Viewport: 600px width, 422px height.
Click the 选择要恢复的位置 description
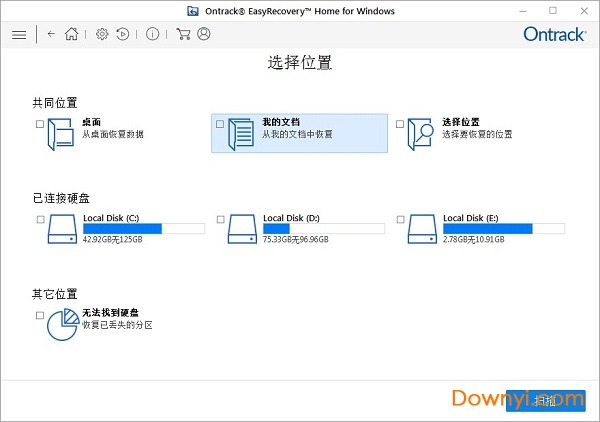click(477, 134)
